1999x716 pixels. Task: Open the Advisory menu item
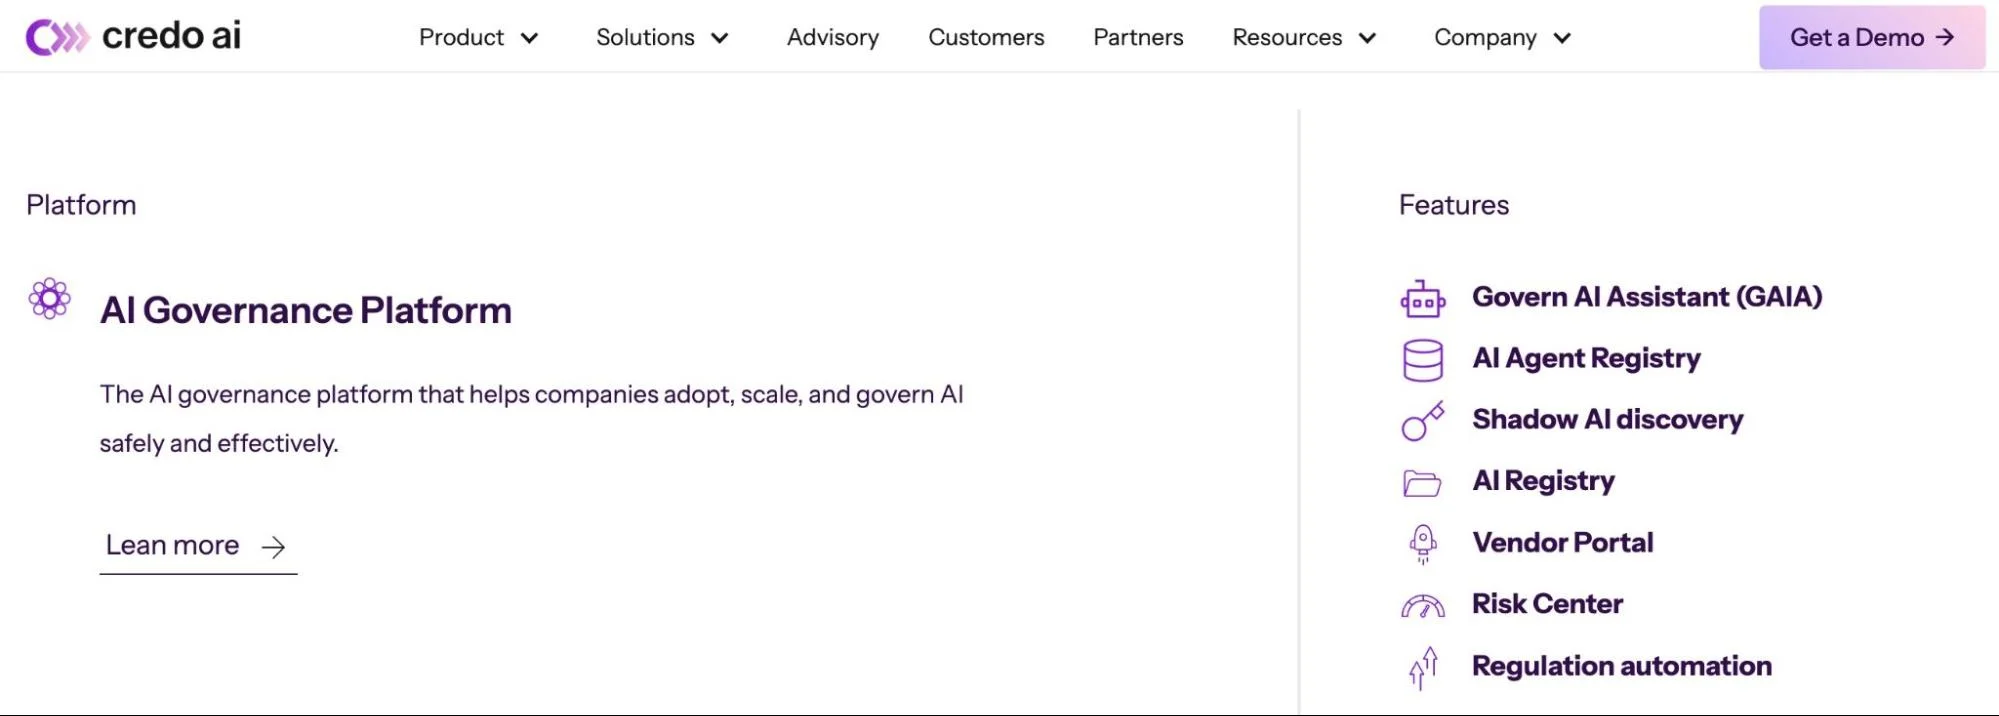833,38
